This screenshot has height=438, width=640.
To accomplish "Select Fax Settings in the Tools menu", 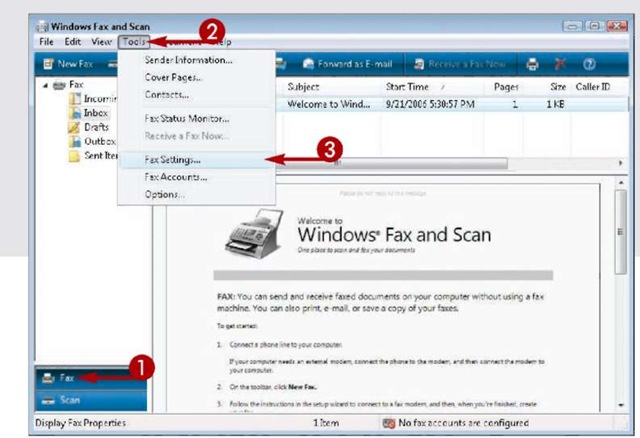I will coord(197,160).
